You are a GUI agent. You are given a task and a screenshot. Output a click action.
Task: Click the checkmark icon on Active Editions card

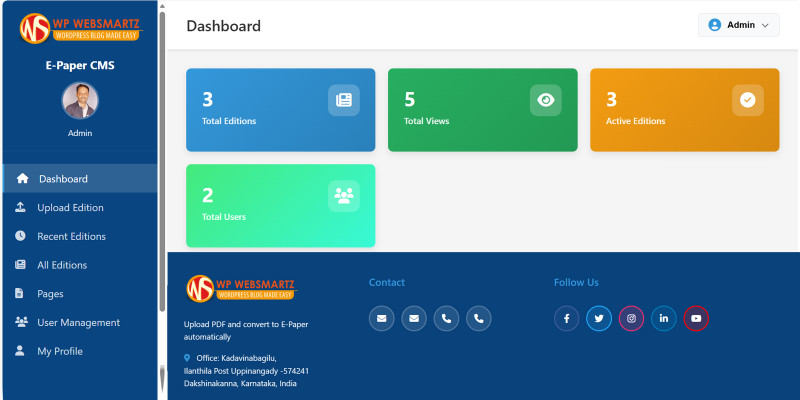click(747, 100)
